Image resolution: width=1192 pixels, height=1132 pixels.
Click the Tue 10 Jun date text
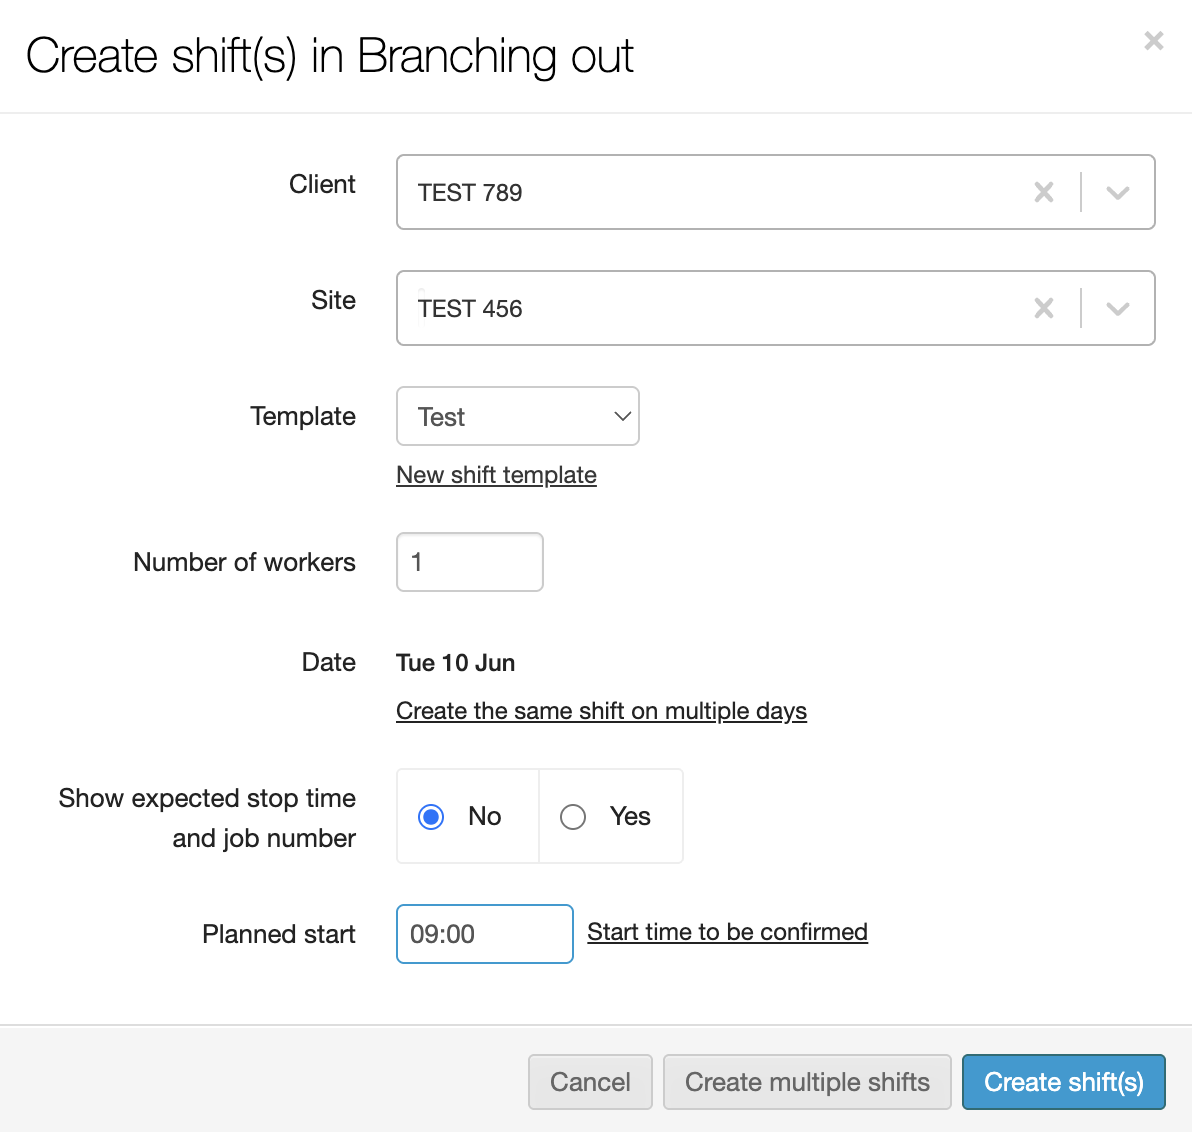(455, 663)
